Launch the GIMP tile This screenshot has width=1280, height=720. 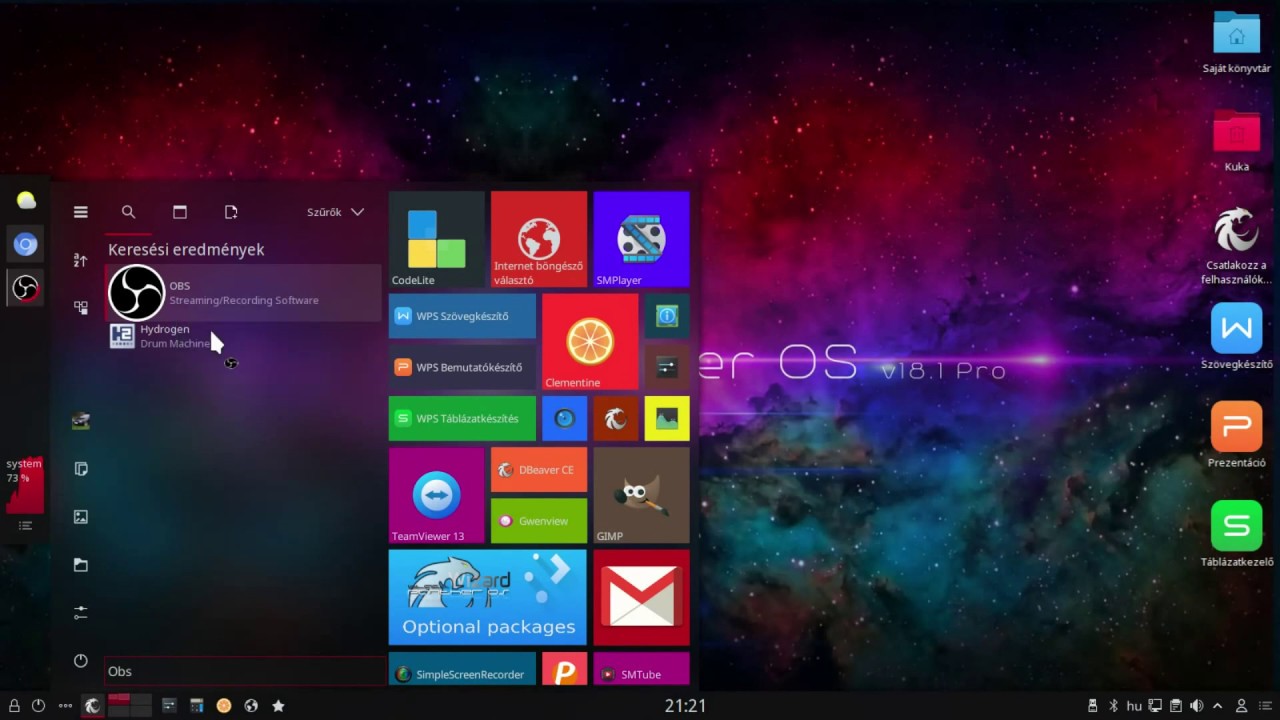641,495
